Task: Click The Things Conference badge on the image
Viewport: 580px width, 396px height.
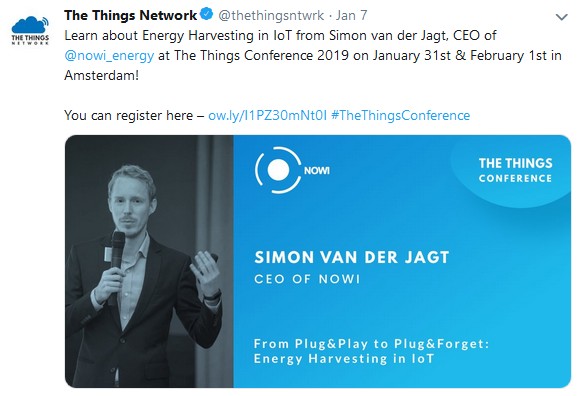Action: [515, 170]
